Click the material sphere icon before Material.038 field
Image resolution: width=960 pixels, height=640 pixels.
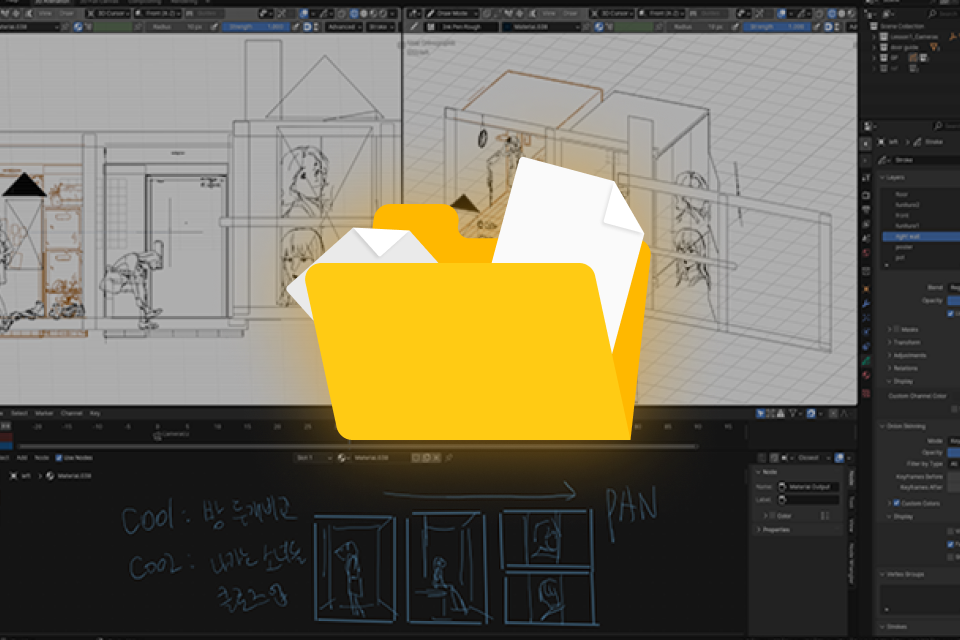pyautogui.click(x=342, y=457)
